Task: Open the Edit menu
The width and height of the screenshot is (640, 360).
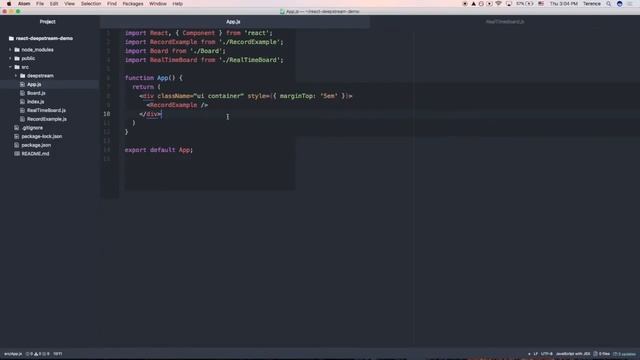Action: point(54,4)
